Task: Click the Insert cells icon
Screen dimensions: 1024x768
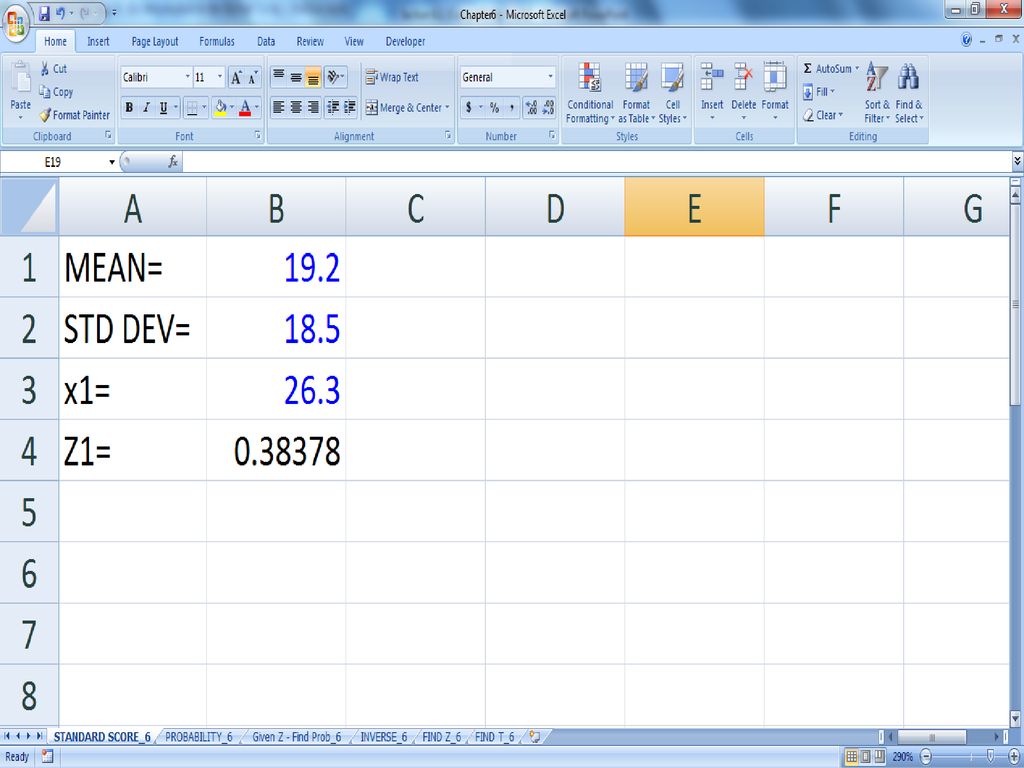Action: 712,78
